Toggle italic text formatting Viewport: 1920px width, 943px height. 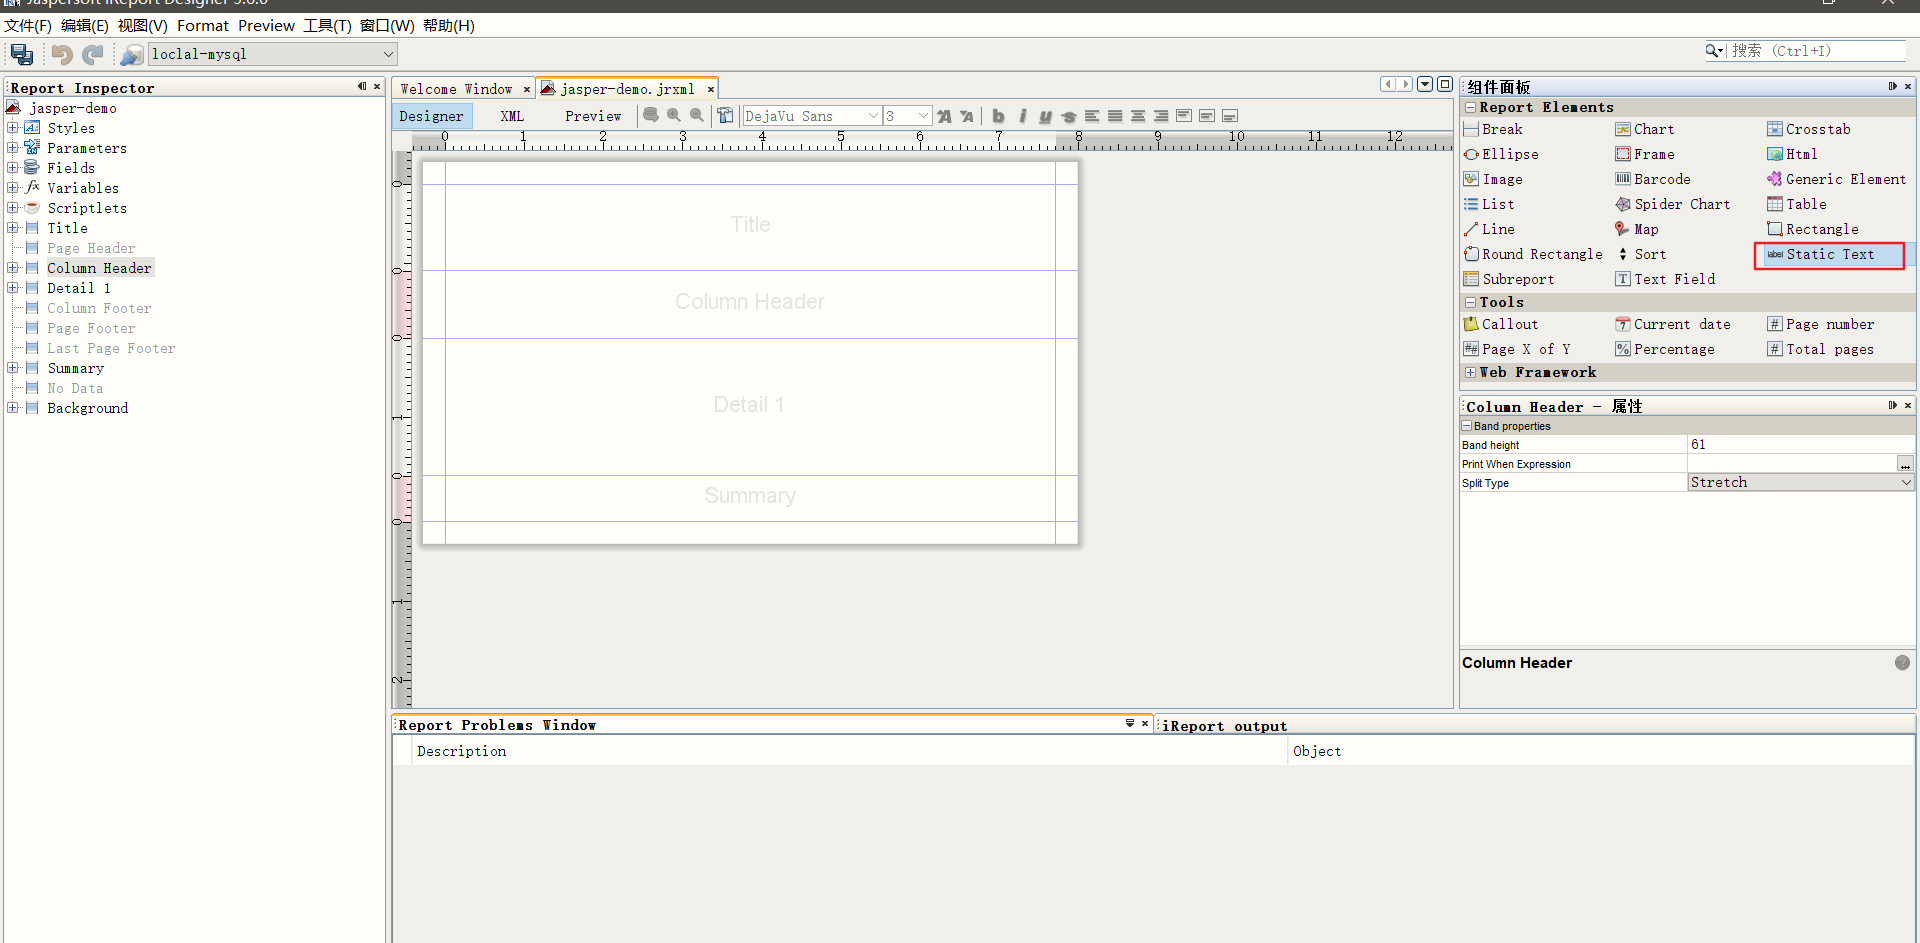point(1022,116)
